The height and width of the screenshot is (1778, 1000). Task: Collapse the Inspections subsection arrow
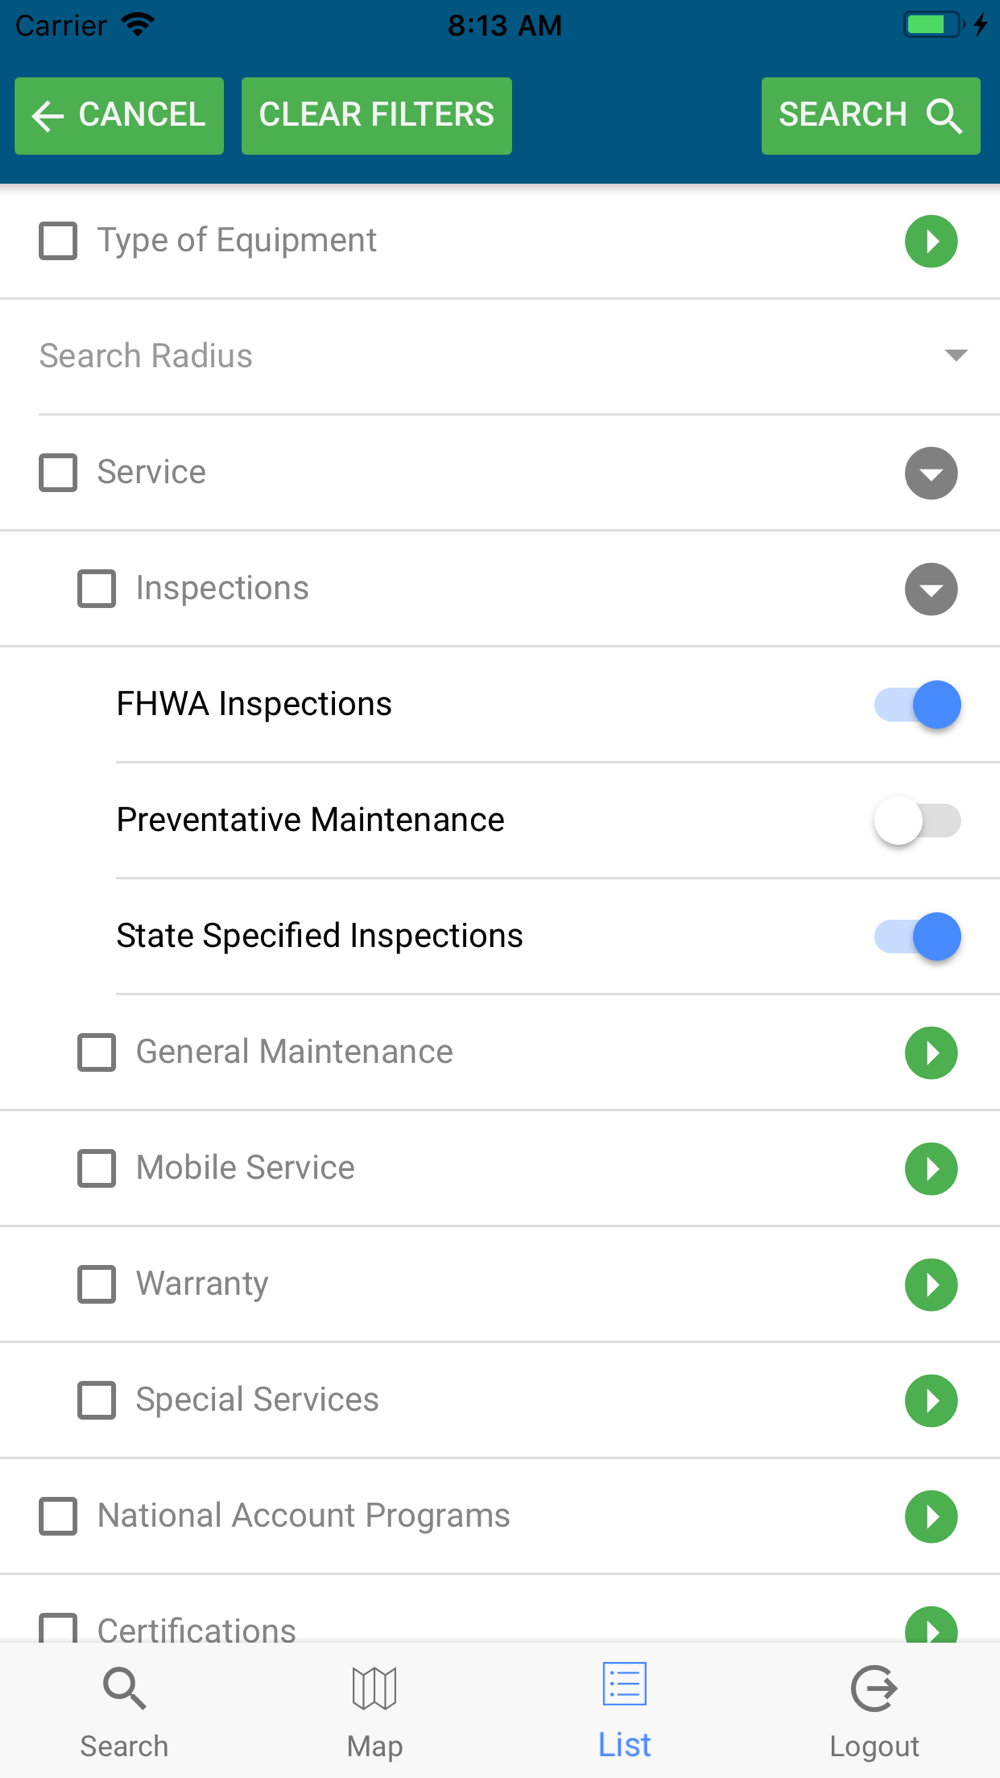pos(931,589)
